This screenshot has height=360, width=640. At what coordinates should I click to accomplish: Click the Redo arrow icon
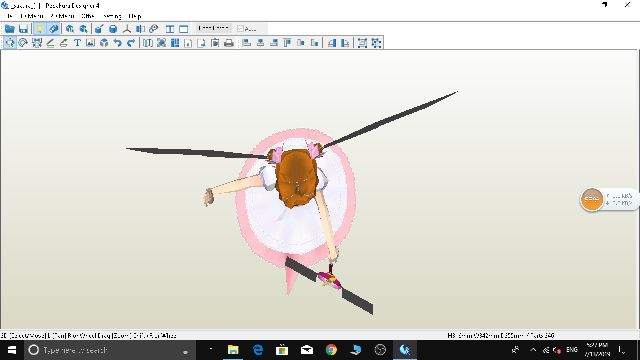point(131,42)
